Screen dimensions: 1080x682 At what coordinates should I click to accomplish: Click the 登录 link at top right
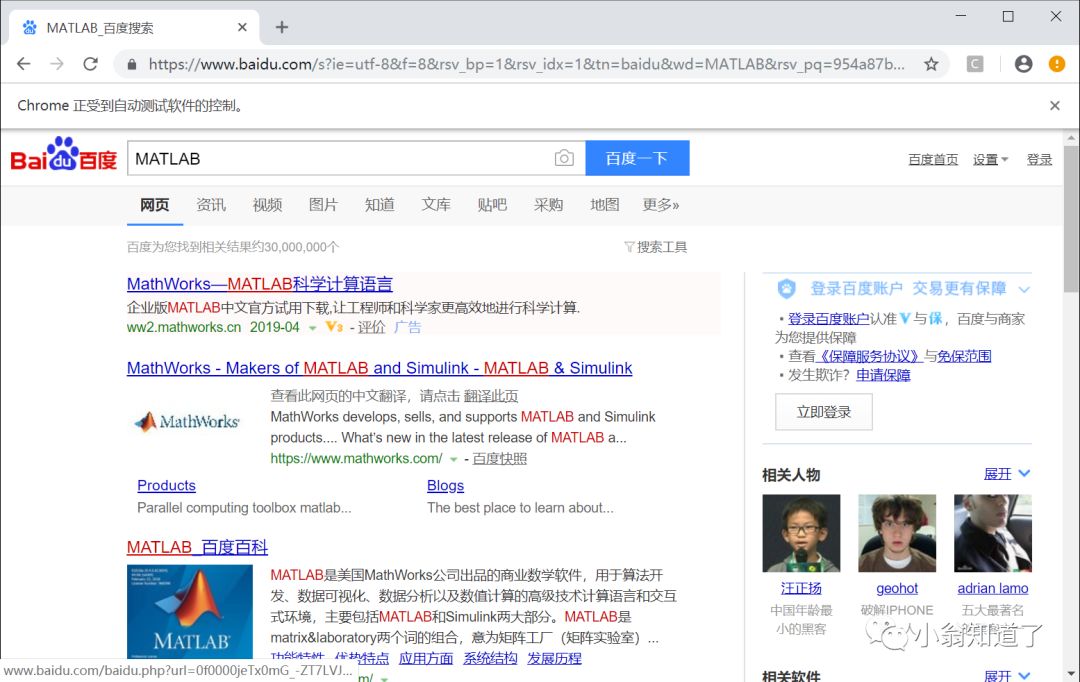click(1039, 159)
